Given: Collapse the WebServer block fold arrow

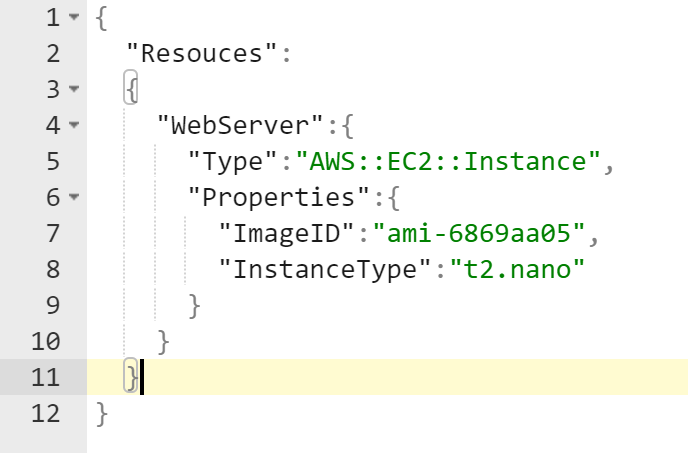Looking at the screenshot, I should [x=74, y=125].
